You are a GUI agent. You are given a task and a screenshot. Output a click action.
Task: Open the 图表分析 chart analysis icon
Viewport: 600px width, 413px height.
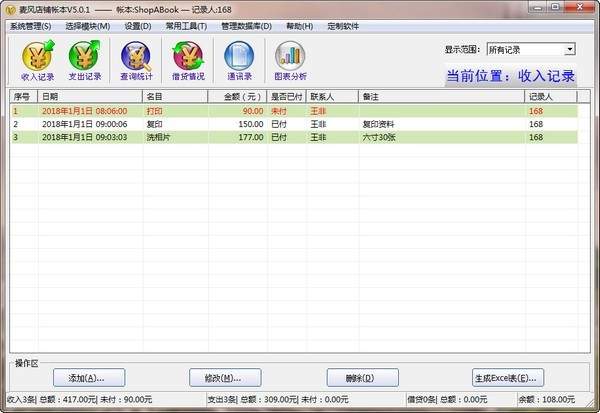point(290,60)
